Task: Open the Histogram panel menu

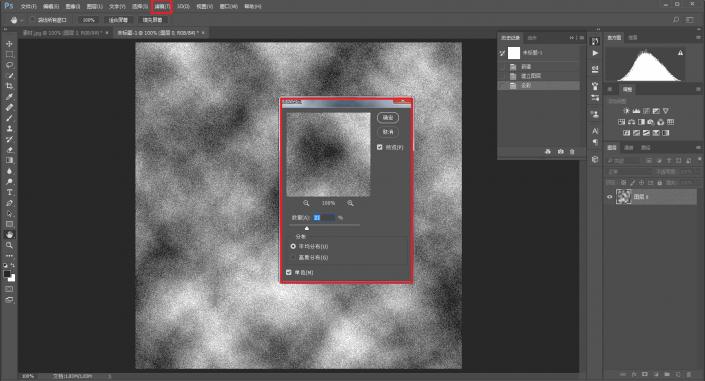Action: coord(698,38)
